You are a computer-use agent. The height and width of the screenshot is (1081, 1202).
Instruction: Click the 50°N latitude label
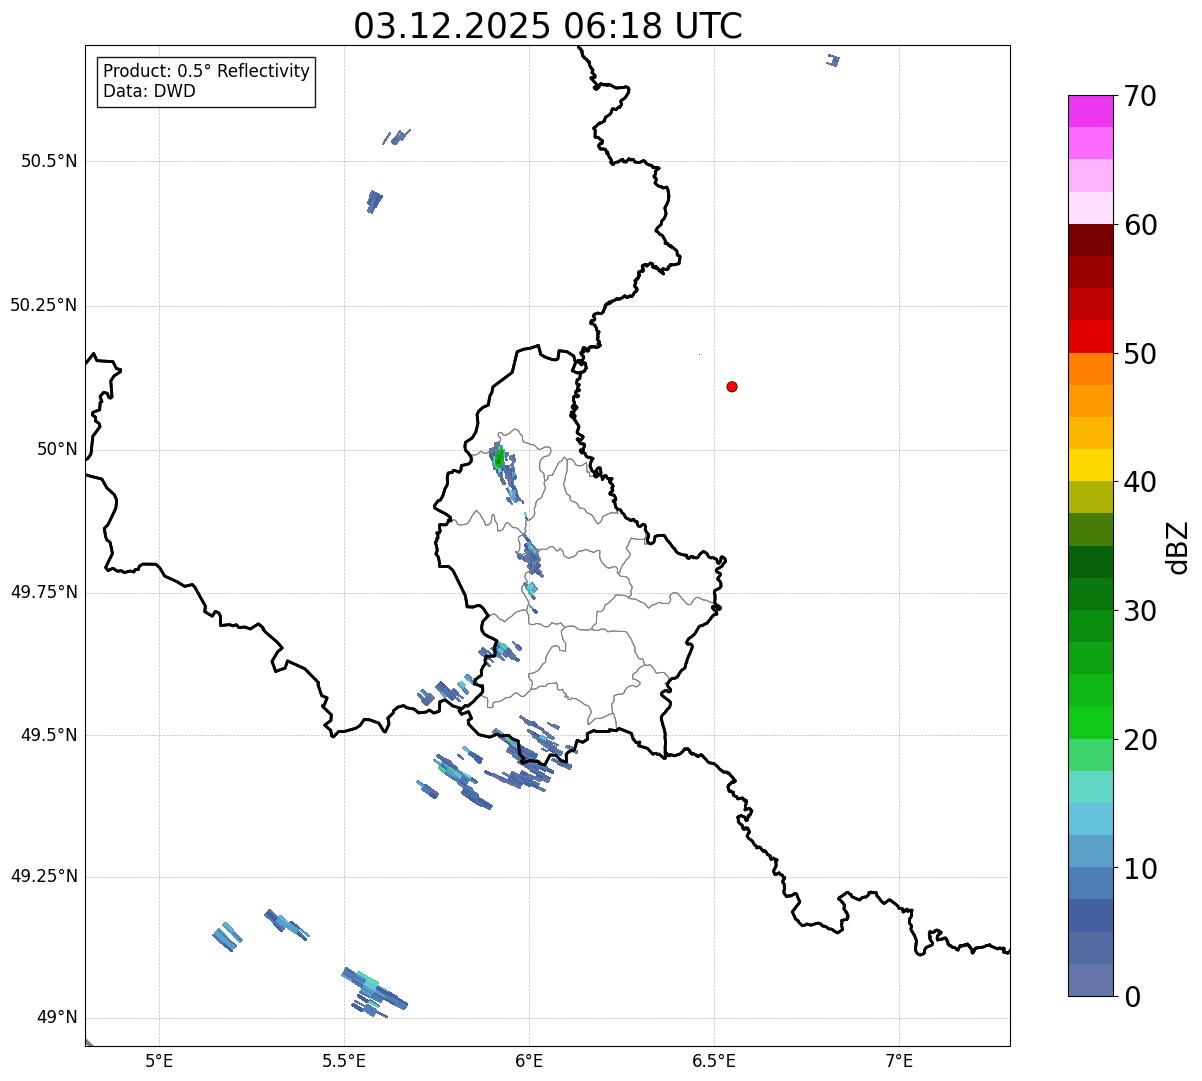[56, 449]
